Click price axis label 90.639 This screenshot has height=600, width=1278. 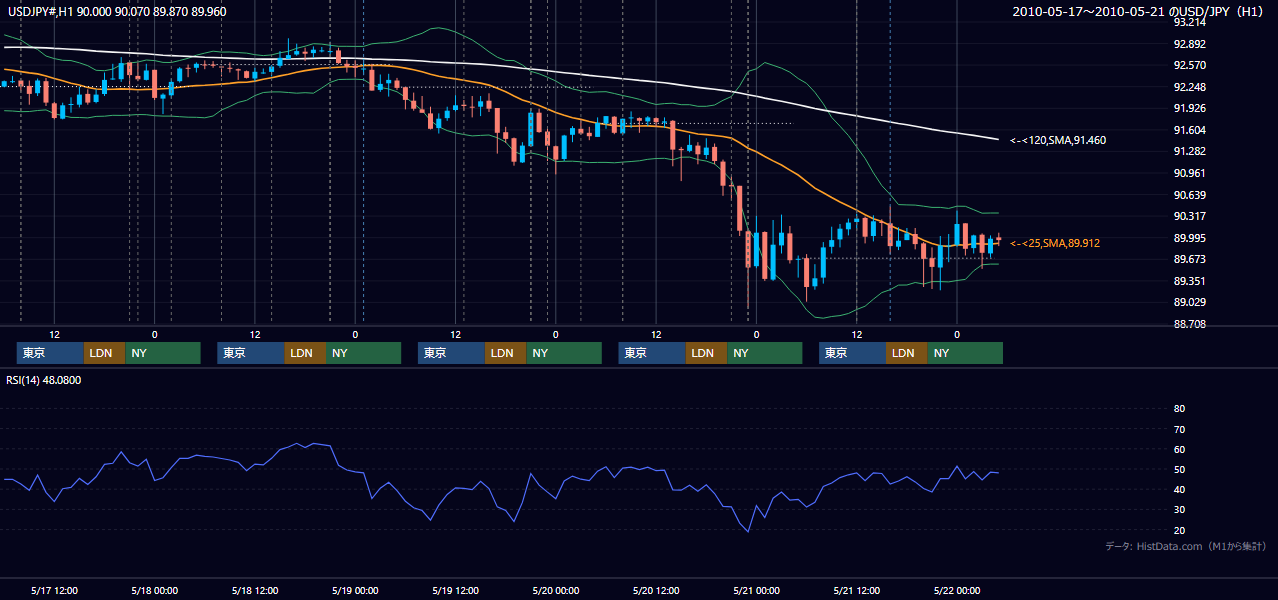[1190, 195]
